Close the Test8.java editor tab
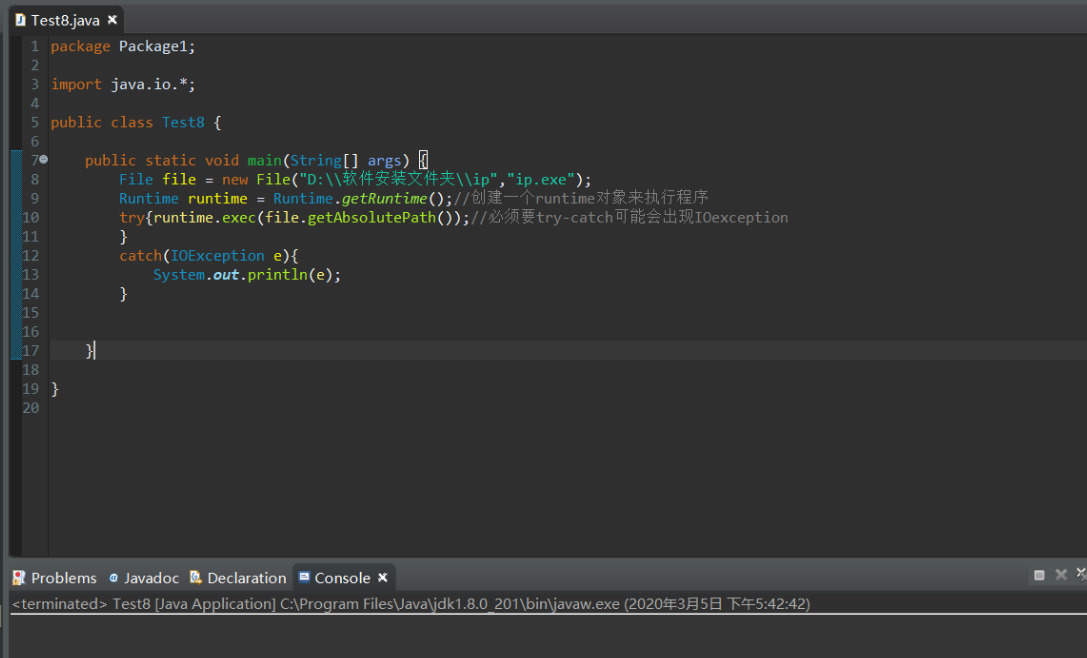Image resolution: width=1087 pixels, height=658 pixels. pos(112,20)
